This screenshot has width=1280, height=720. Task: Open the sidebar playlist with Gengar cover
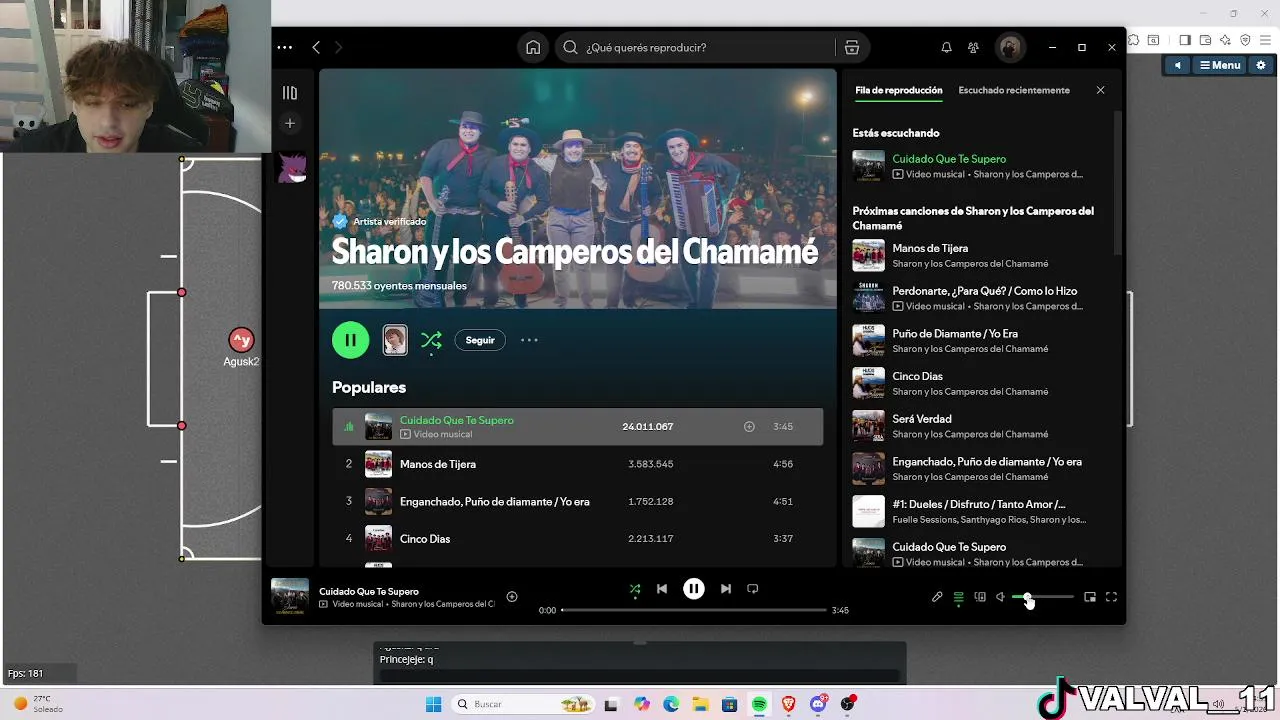tap(290, 166)
